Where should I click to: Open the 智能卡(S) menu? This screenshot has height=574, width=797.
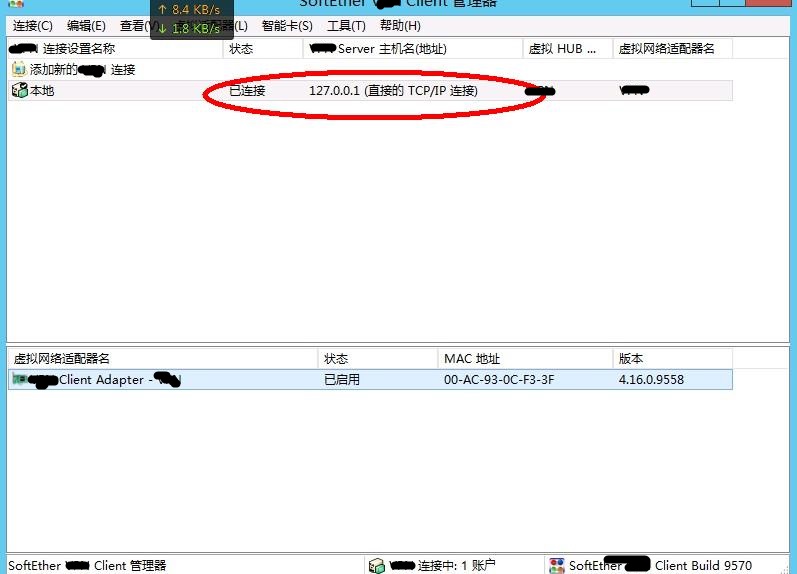[x=287, y=26]
